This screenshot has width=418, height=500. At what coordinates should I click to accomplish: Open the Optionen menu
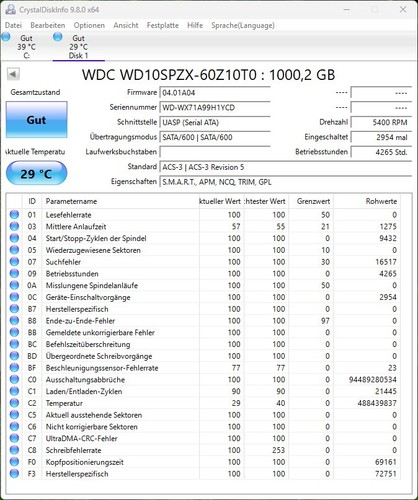coord(89,25)
